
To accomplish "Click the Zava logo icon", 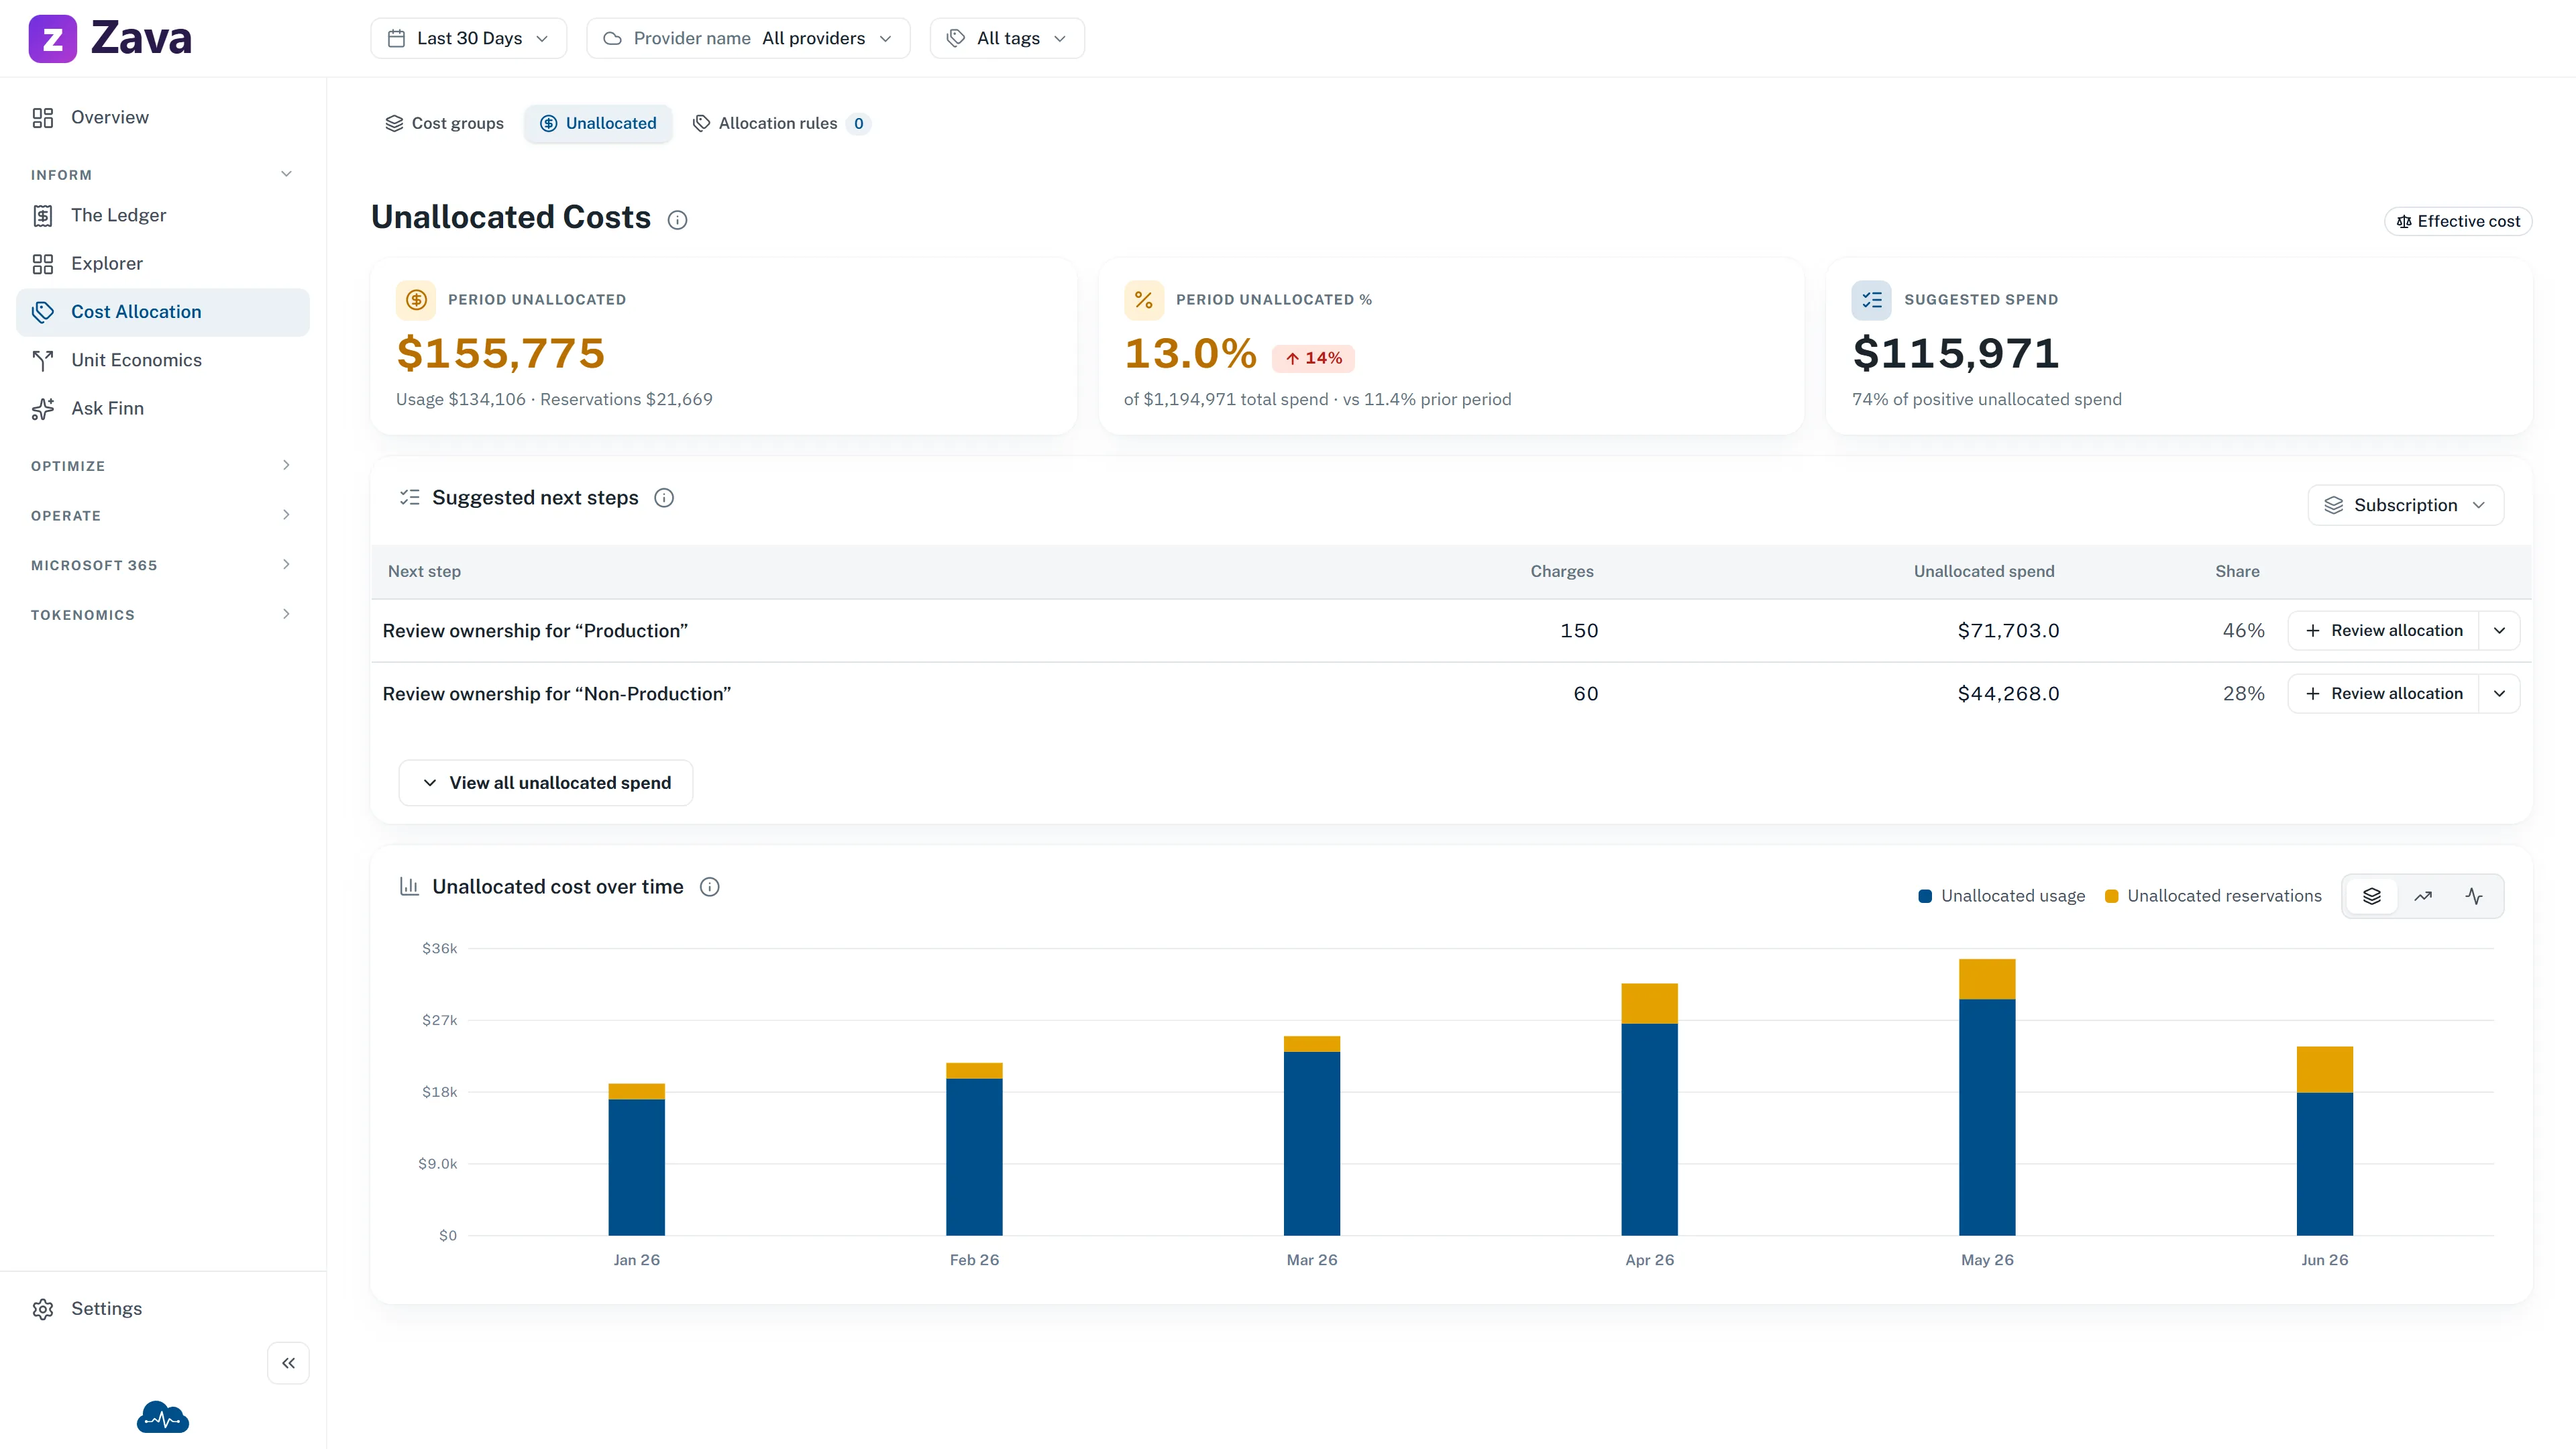I will pyautogui.click(x=52, y=39).
